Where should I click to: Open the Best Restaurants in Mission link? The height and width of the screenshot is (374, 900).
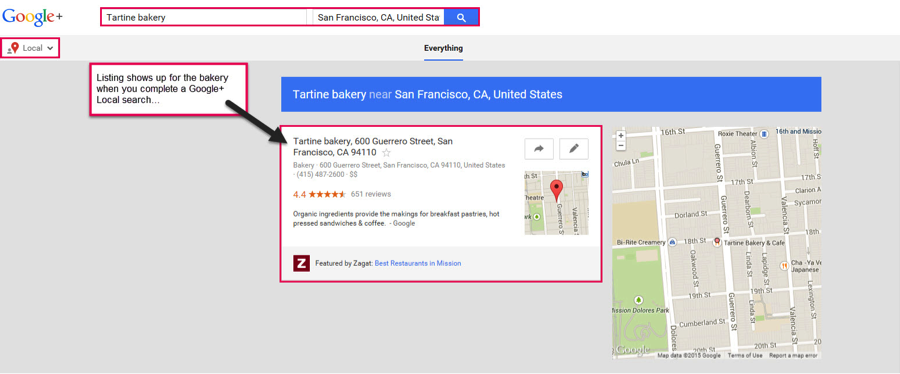coord(418,263)
